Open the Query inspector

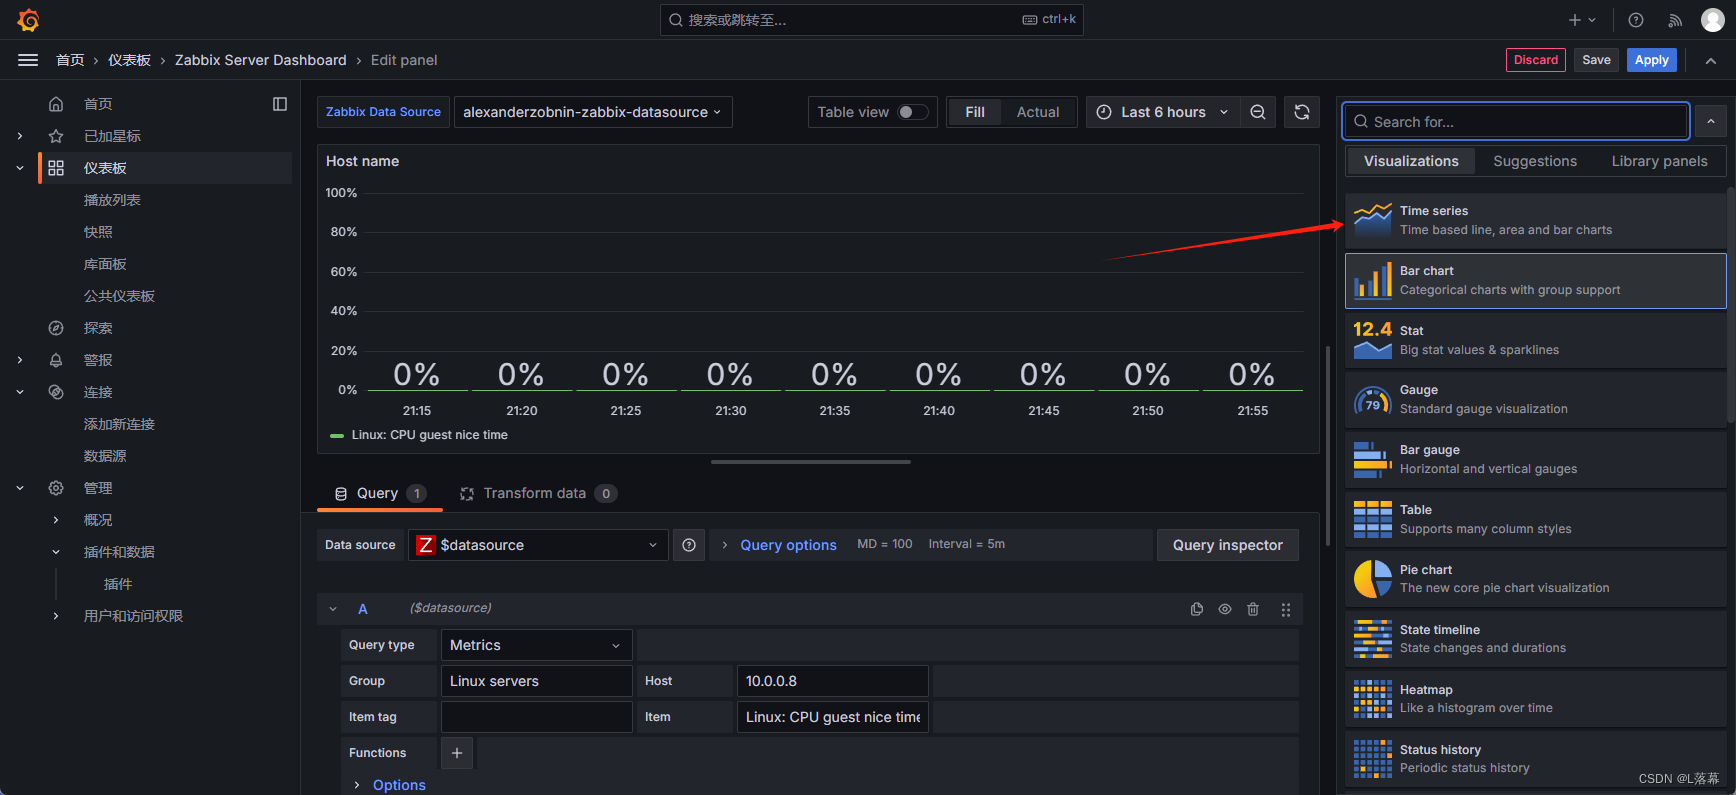coord(1227,545)
